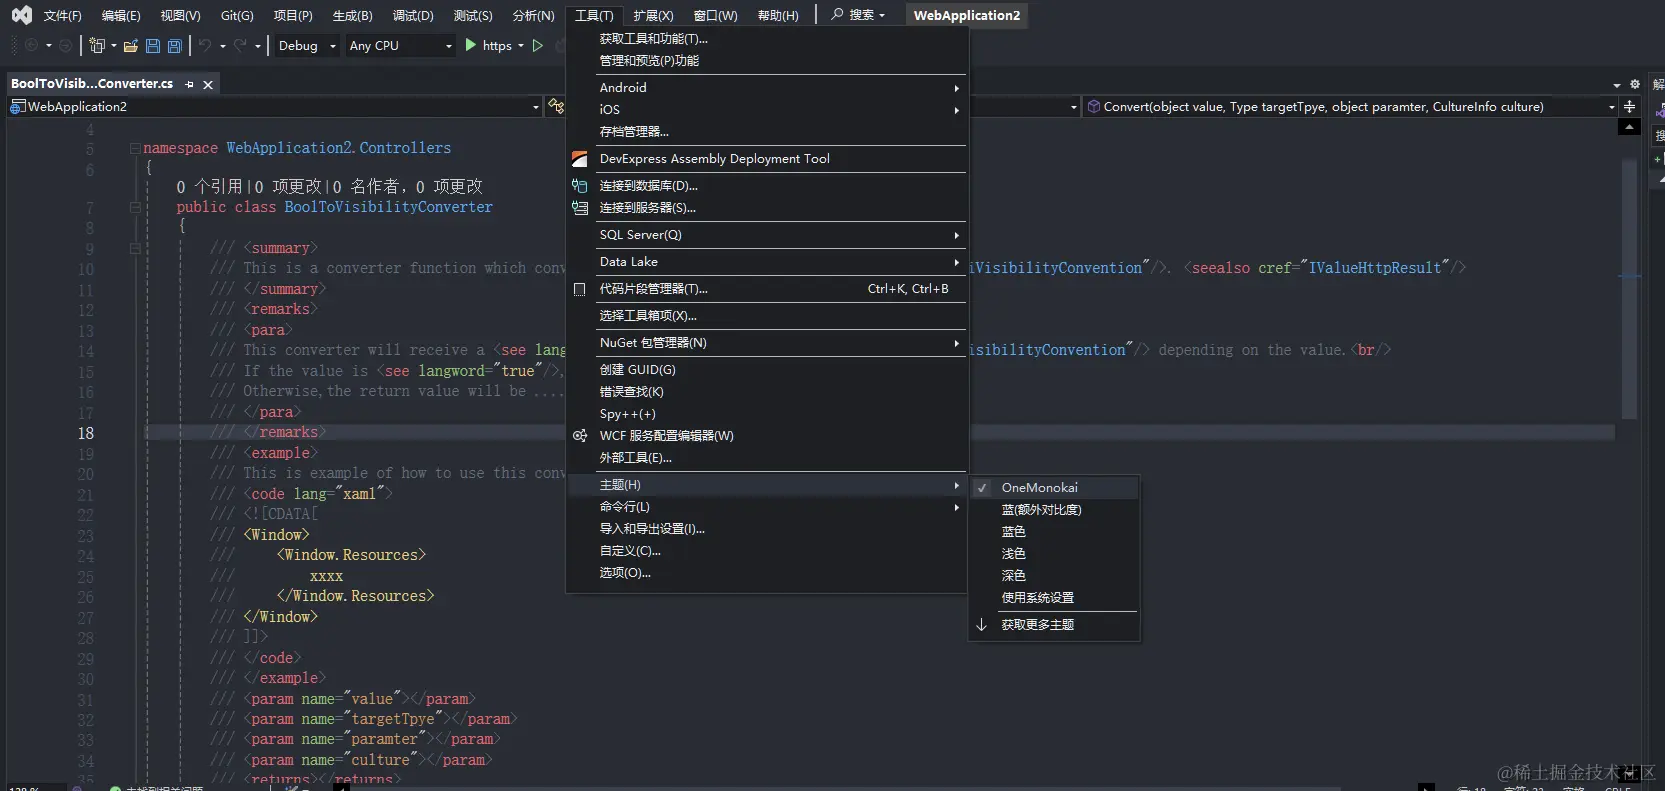Click the start without debugging outline play icon
Viewport: 1665px width, 791px height.
[x=538, y=45]
